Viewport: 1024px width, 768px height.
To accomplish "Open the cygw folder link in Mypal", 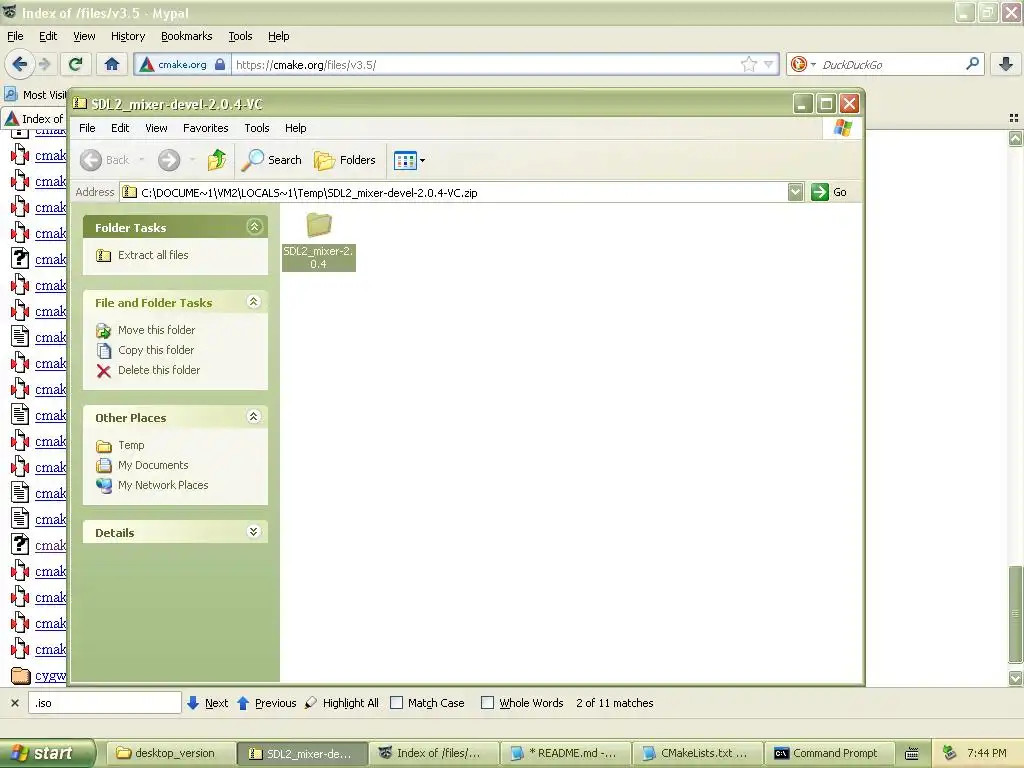I will [50, 676].
